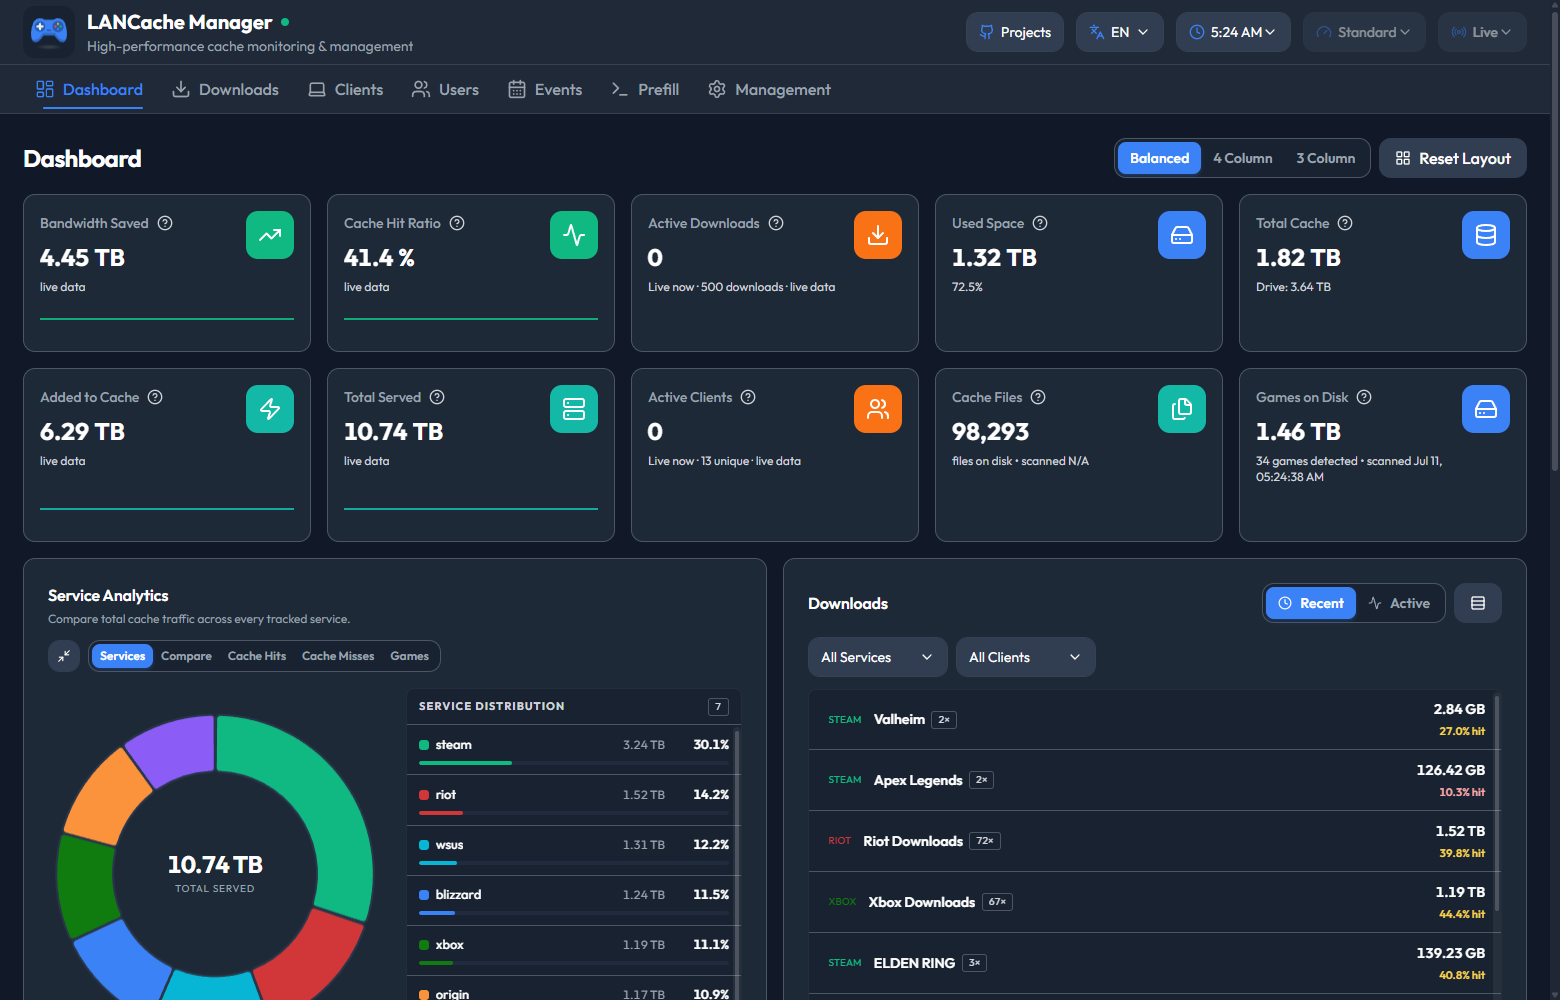Click the Added to Cache help icon
This screenshot has height=1000, width=1560.
click(155, 397)
